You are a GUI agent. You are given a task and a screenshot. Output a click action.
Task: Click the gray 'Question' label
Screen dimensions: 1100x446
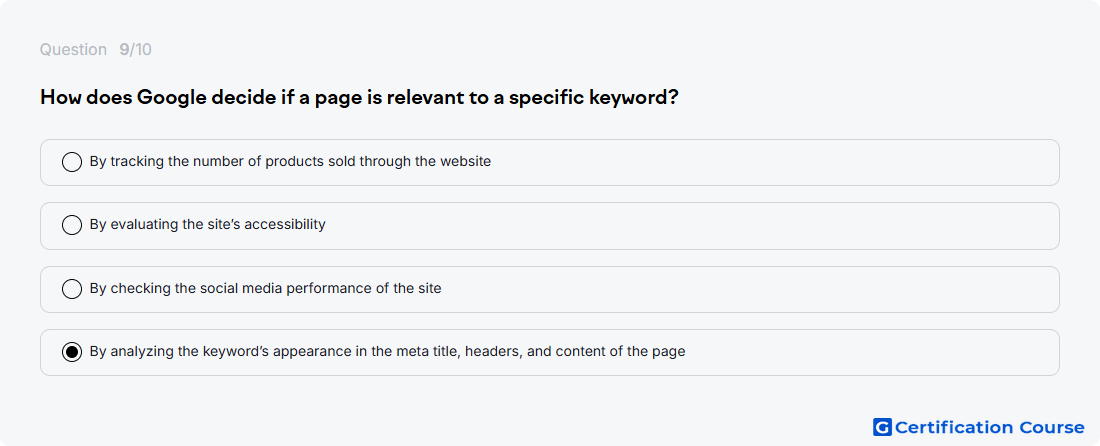point(73,50)
